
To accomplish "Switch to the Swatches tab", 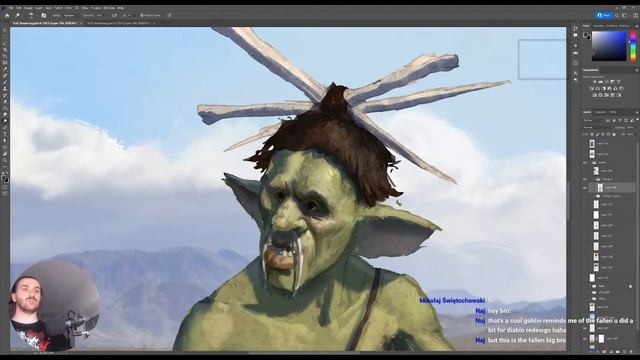I will 598,26.
